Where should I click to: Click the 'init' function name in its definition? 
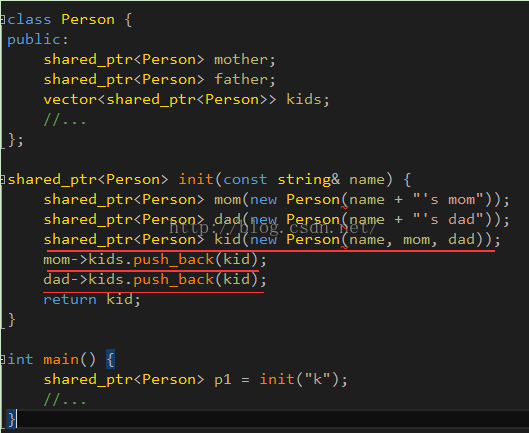coord(196,179)
